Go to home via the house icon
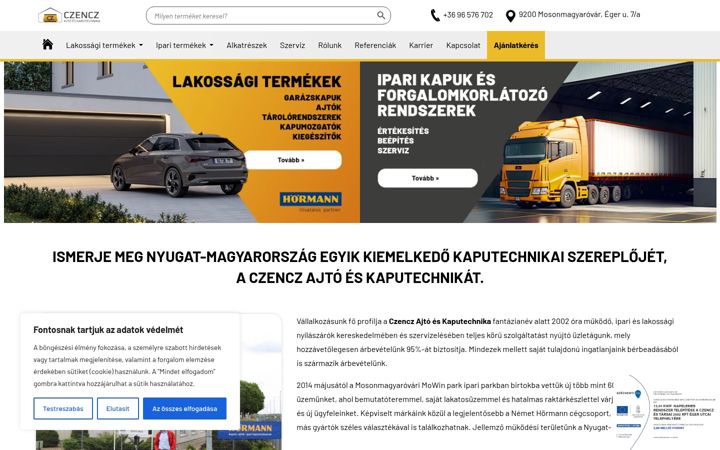The image size is (720, 450). click(47, 45)
